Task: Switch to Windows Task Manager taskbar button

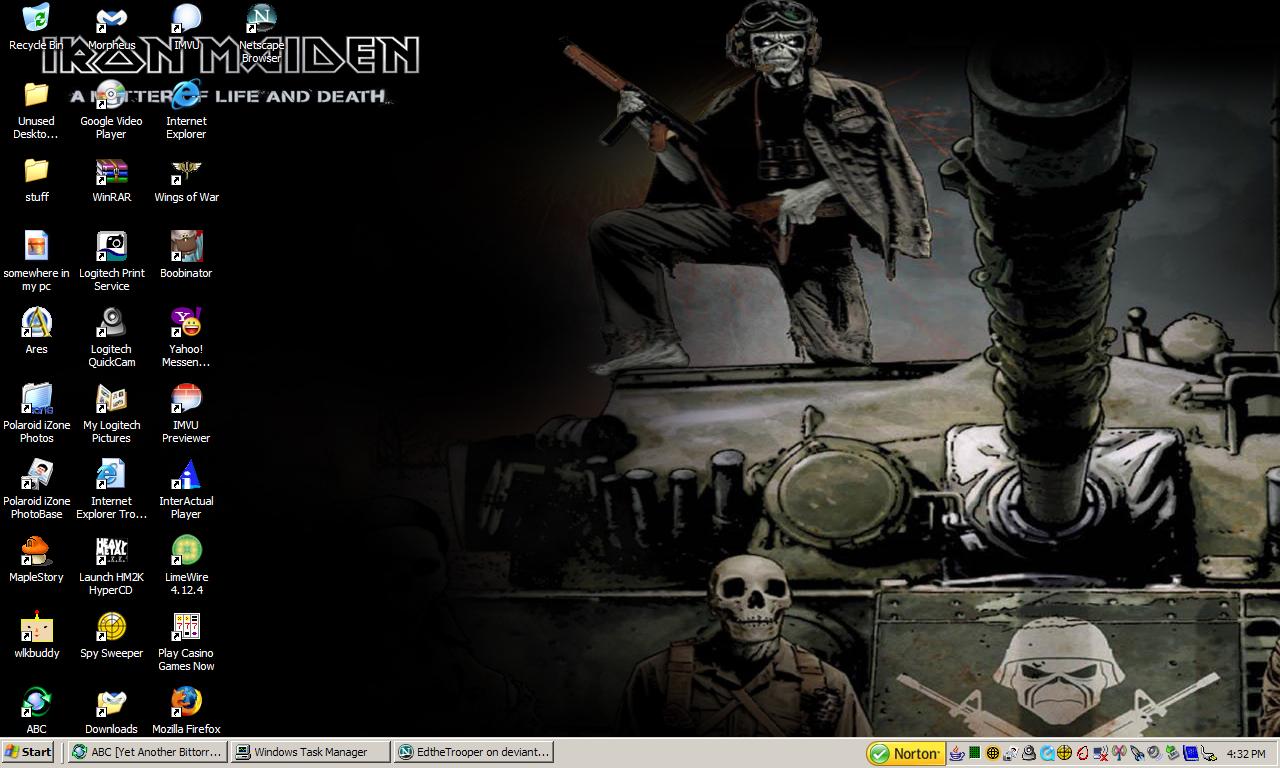Action: [310, 752]
